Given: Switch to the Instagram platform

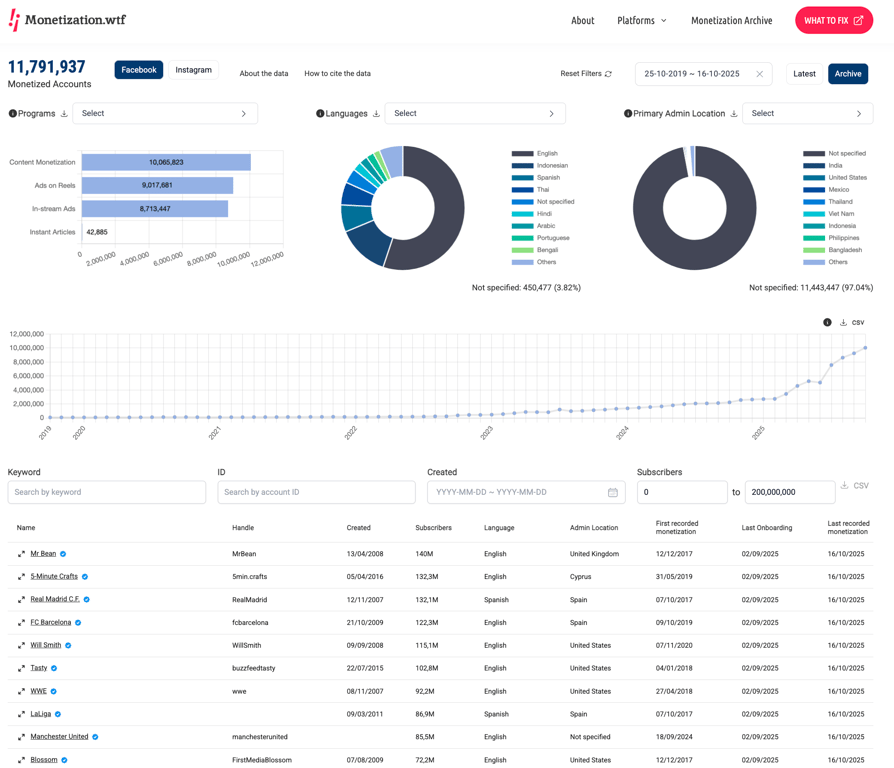Looking at the screenshot, I should 193,70.
